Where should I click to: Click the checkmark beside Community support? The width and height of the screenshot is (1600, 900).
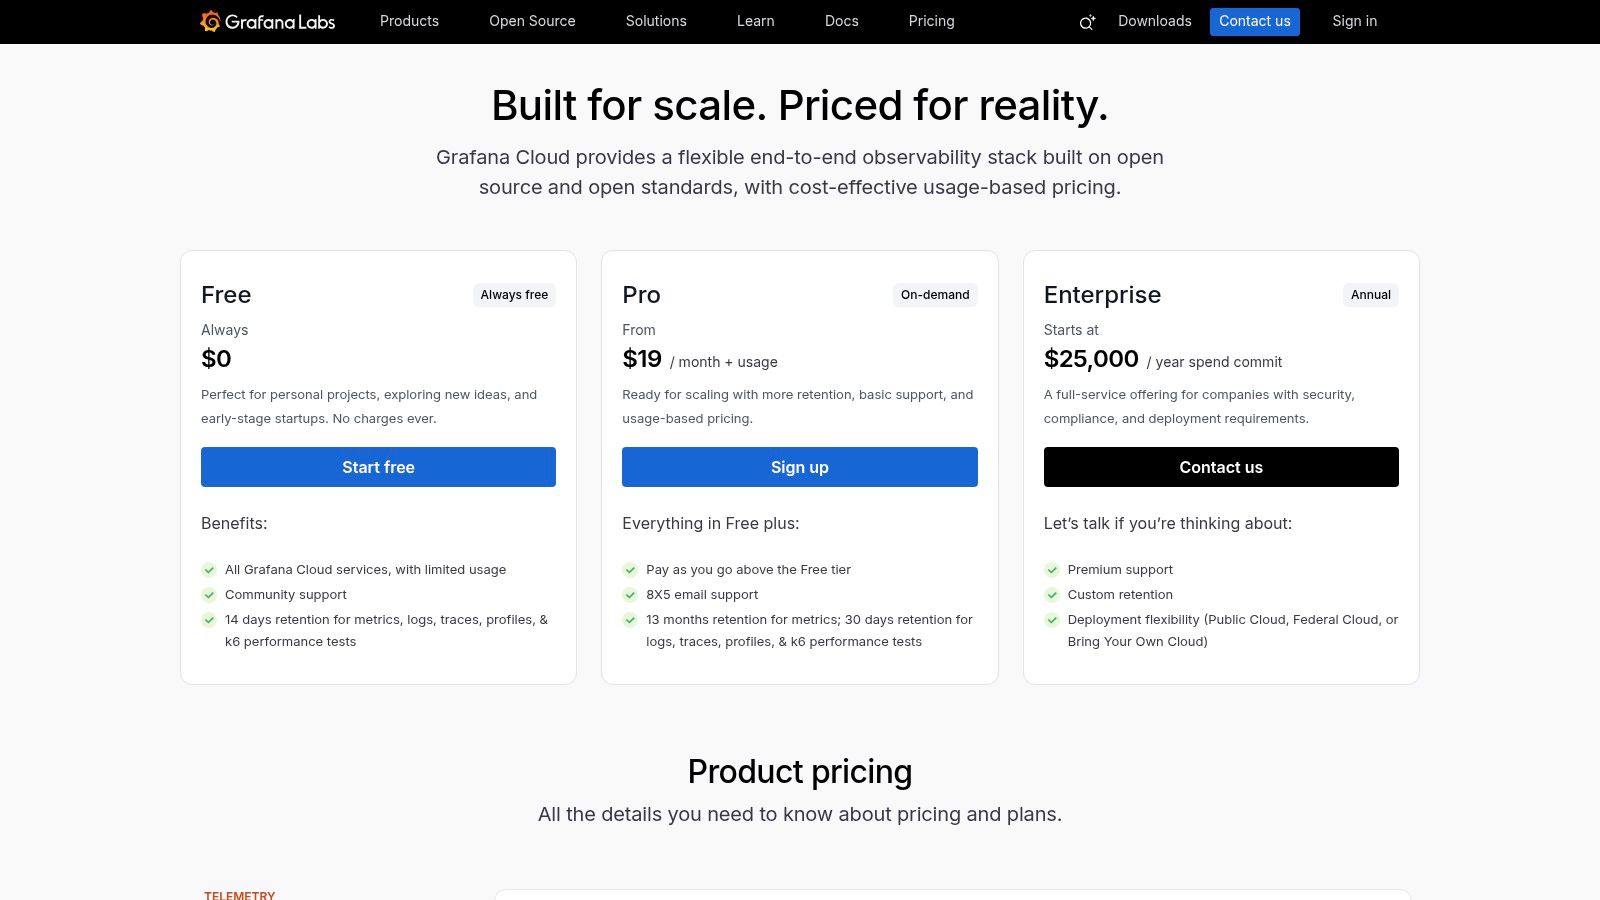(209, 595)
